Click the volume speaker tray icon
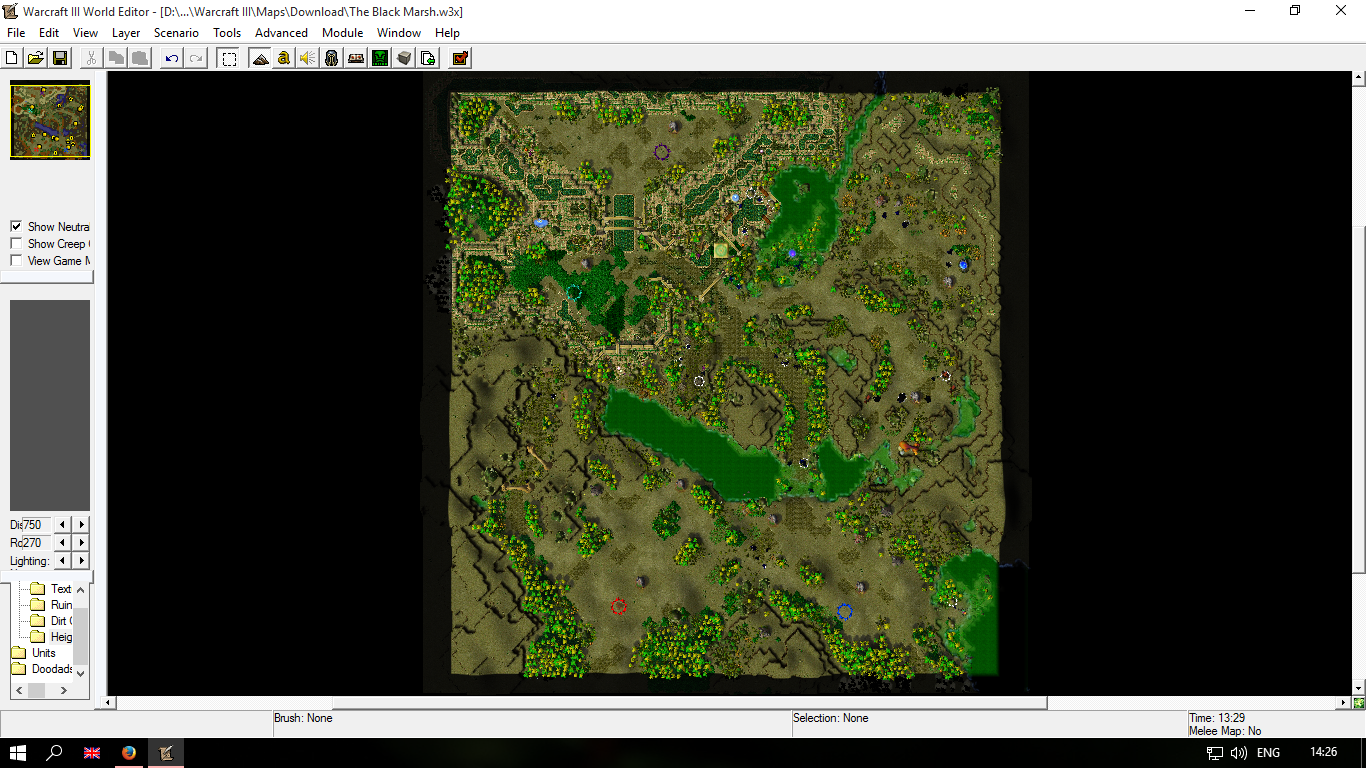The width and height of the screenshot is (1366, 768). pos(1239,753)
